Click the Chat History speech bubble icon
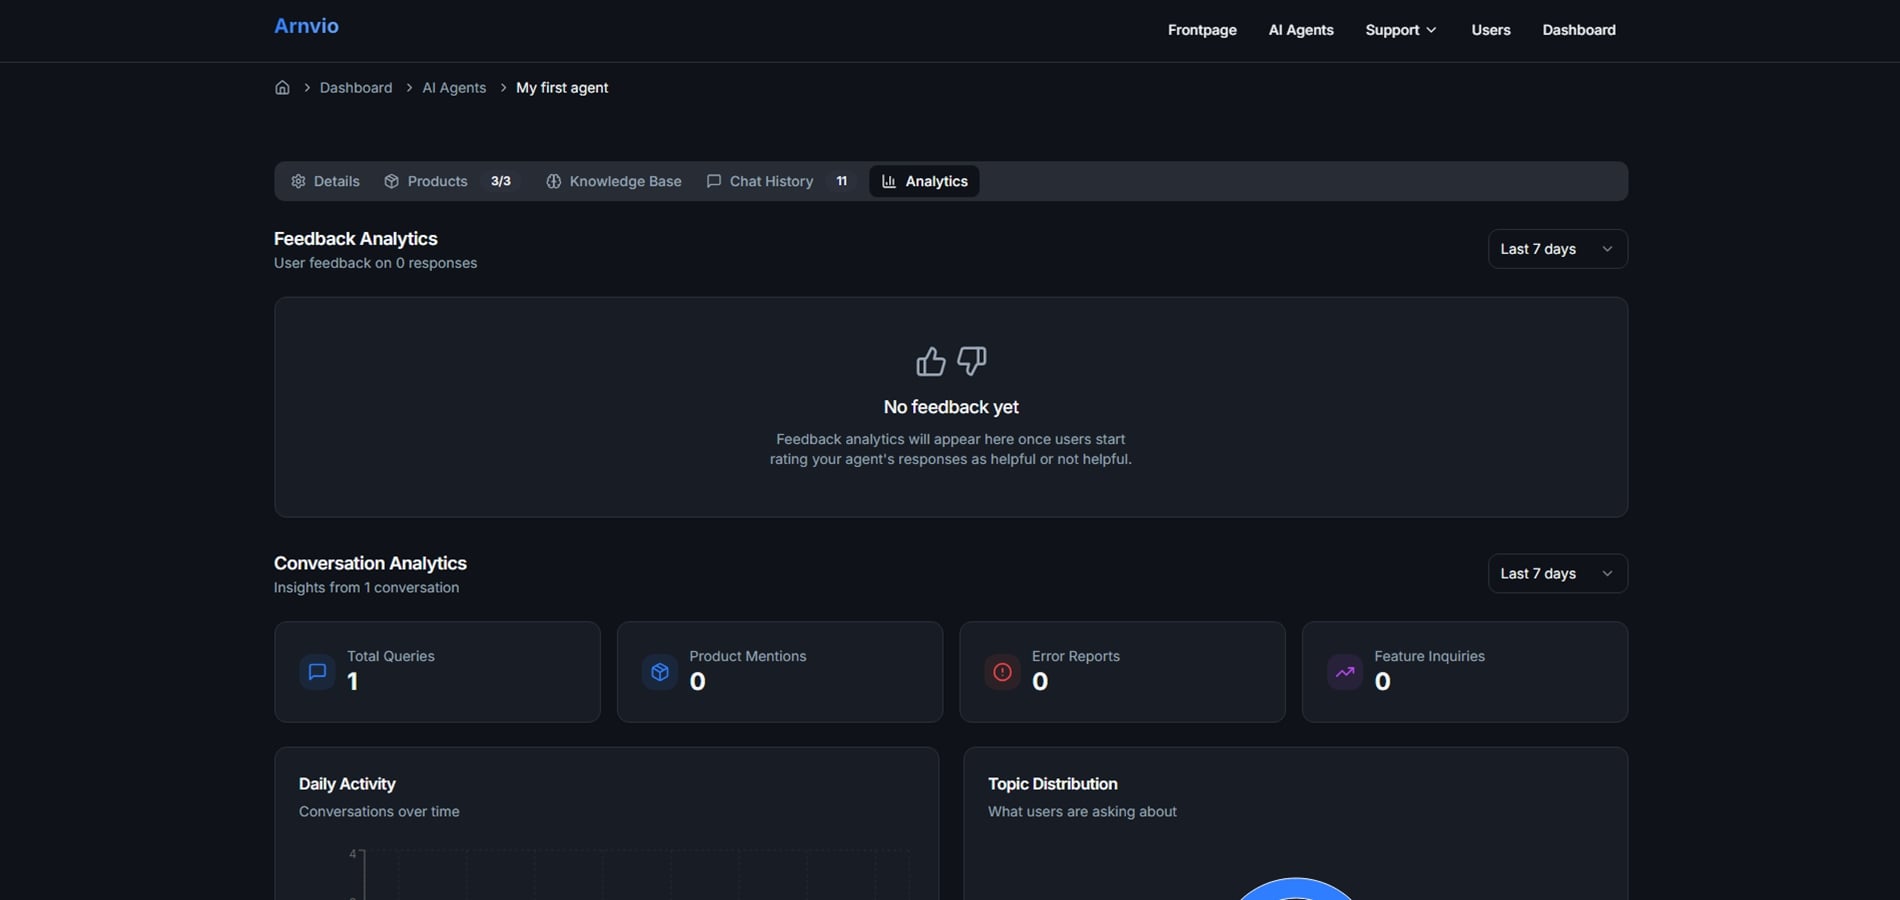The height and width of the screenshot is (900, 1900). tap(714, 181)
